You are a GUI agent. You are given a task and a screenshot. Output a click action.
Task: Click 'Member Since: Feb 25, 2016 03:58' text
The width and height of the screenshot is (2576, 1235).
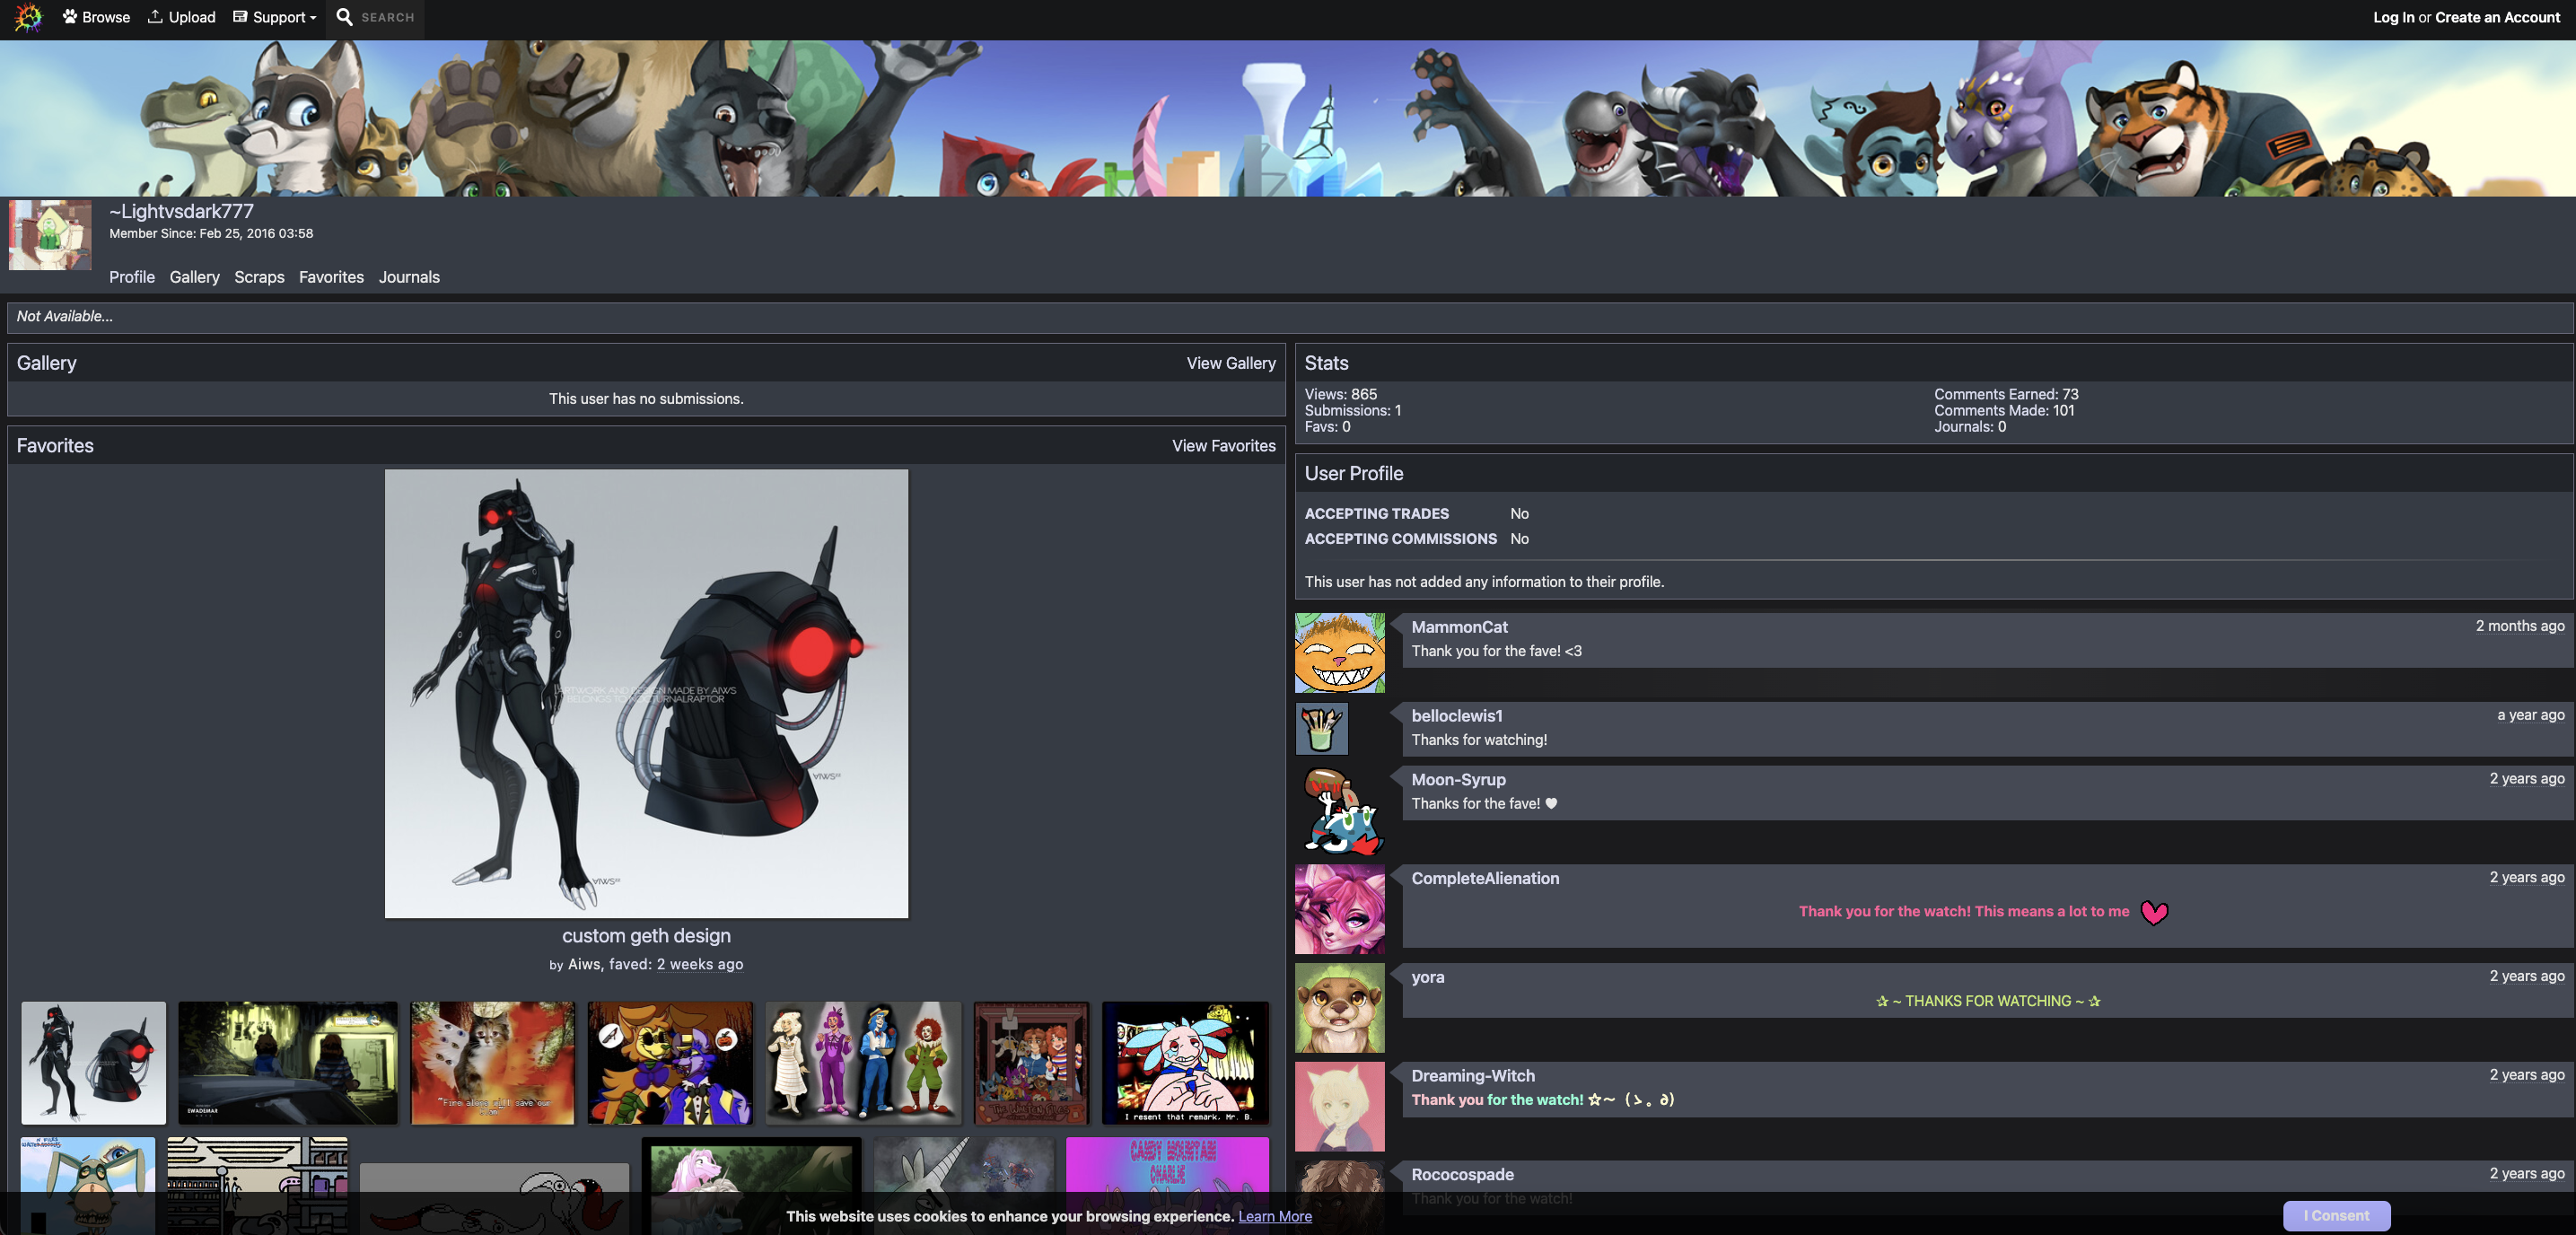pyautogui.click(x=211, y=233)
